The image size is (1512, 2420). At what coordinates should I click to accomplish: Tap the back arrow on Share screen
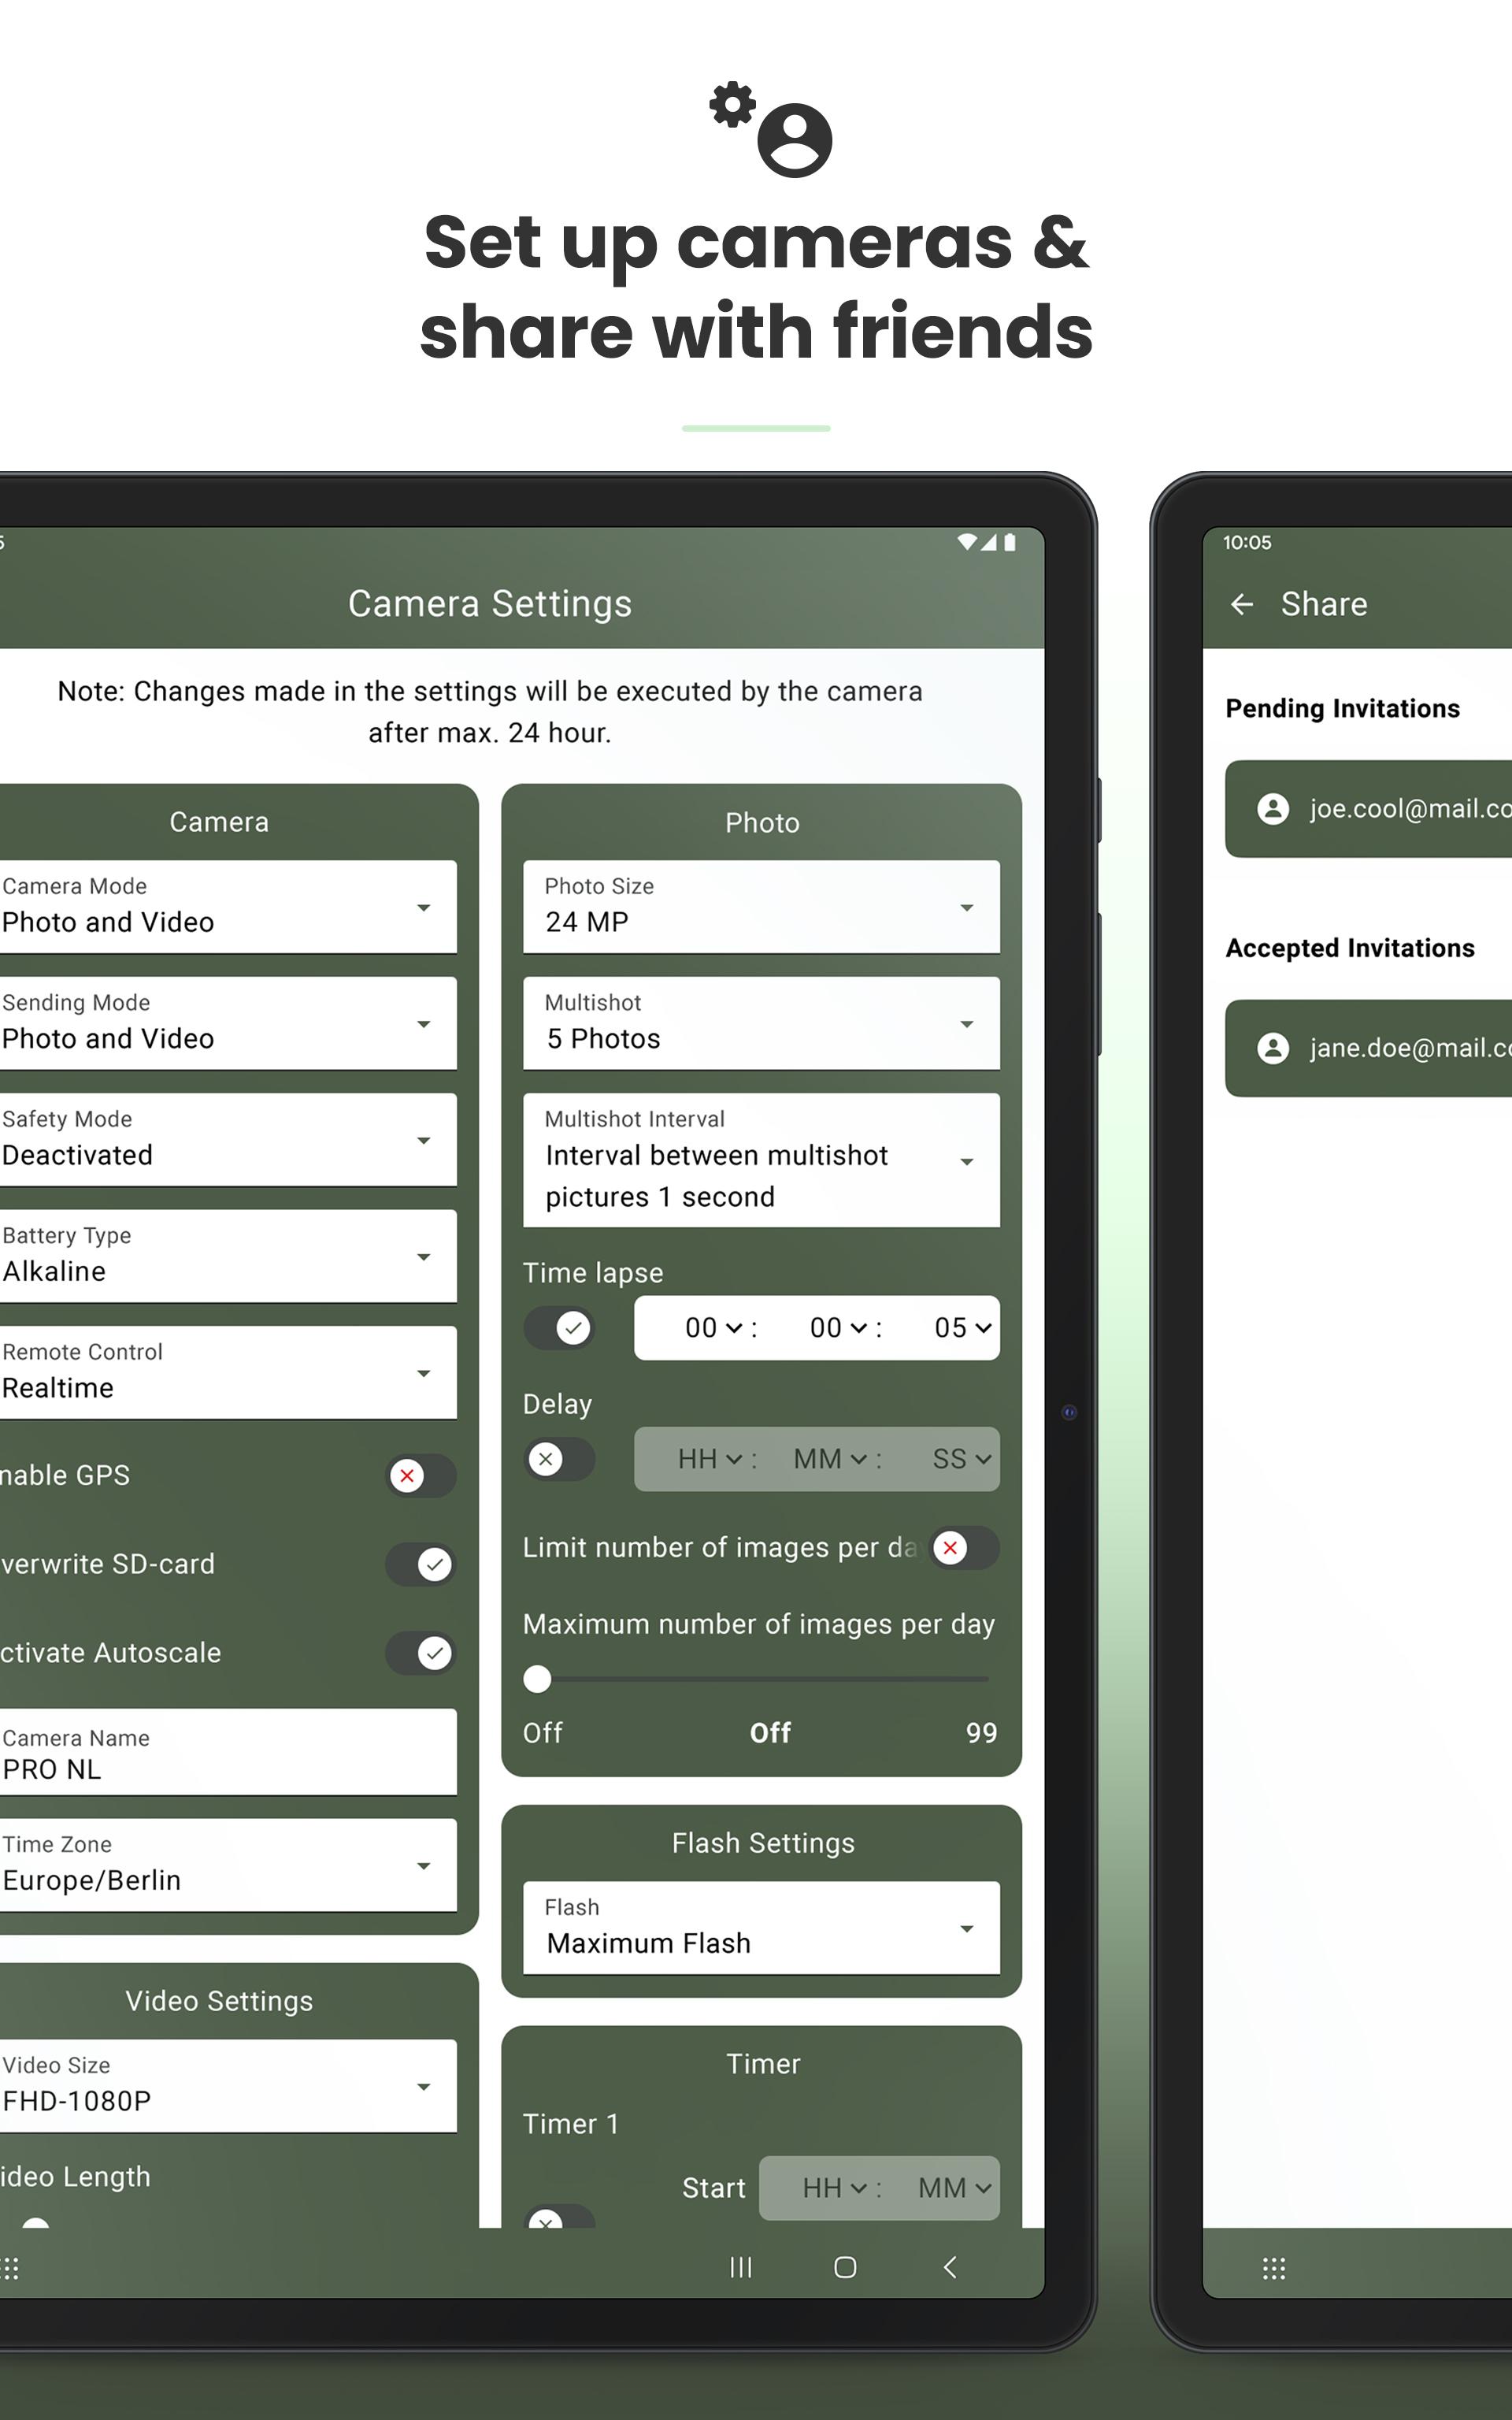tap(1241, 604)
